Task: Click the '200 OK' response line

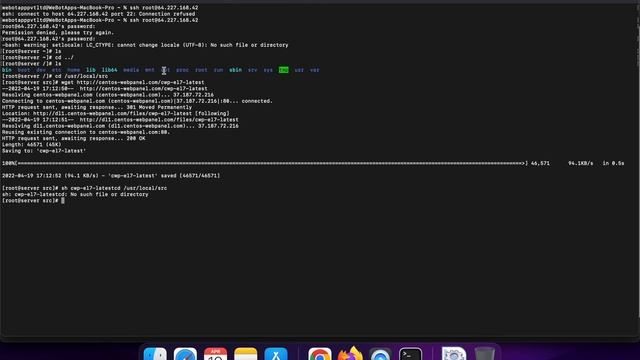Action: (x=73, y=138)
